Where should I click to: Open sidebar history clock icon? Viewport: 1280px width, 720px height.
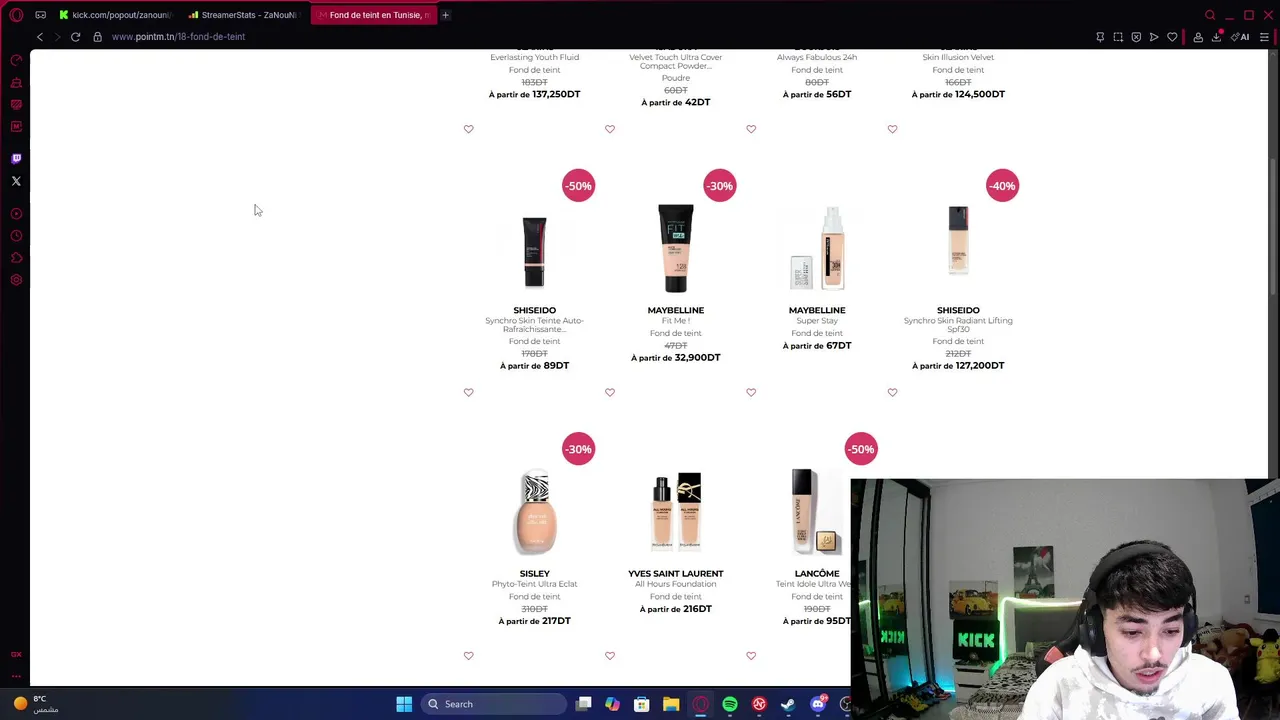(x=16, y=236)
